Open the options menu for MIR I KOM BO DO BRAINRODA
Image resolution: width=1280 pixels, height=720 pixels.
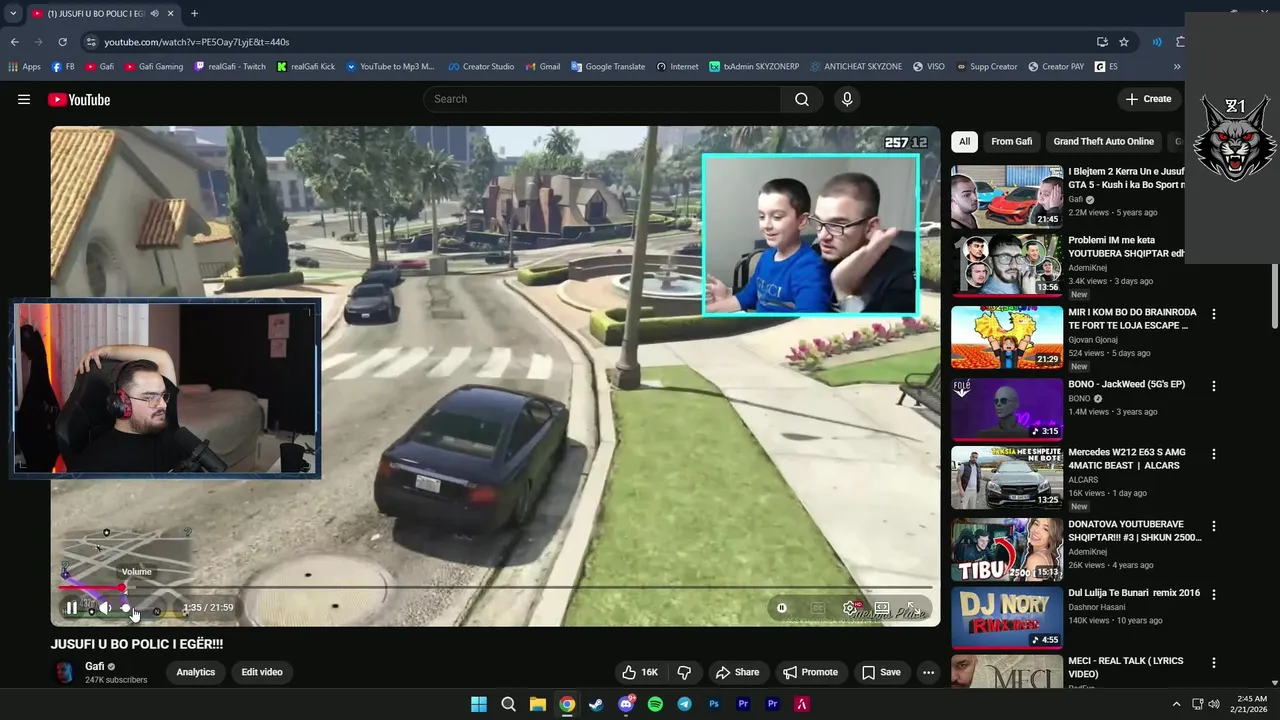pos(1214,314)
